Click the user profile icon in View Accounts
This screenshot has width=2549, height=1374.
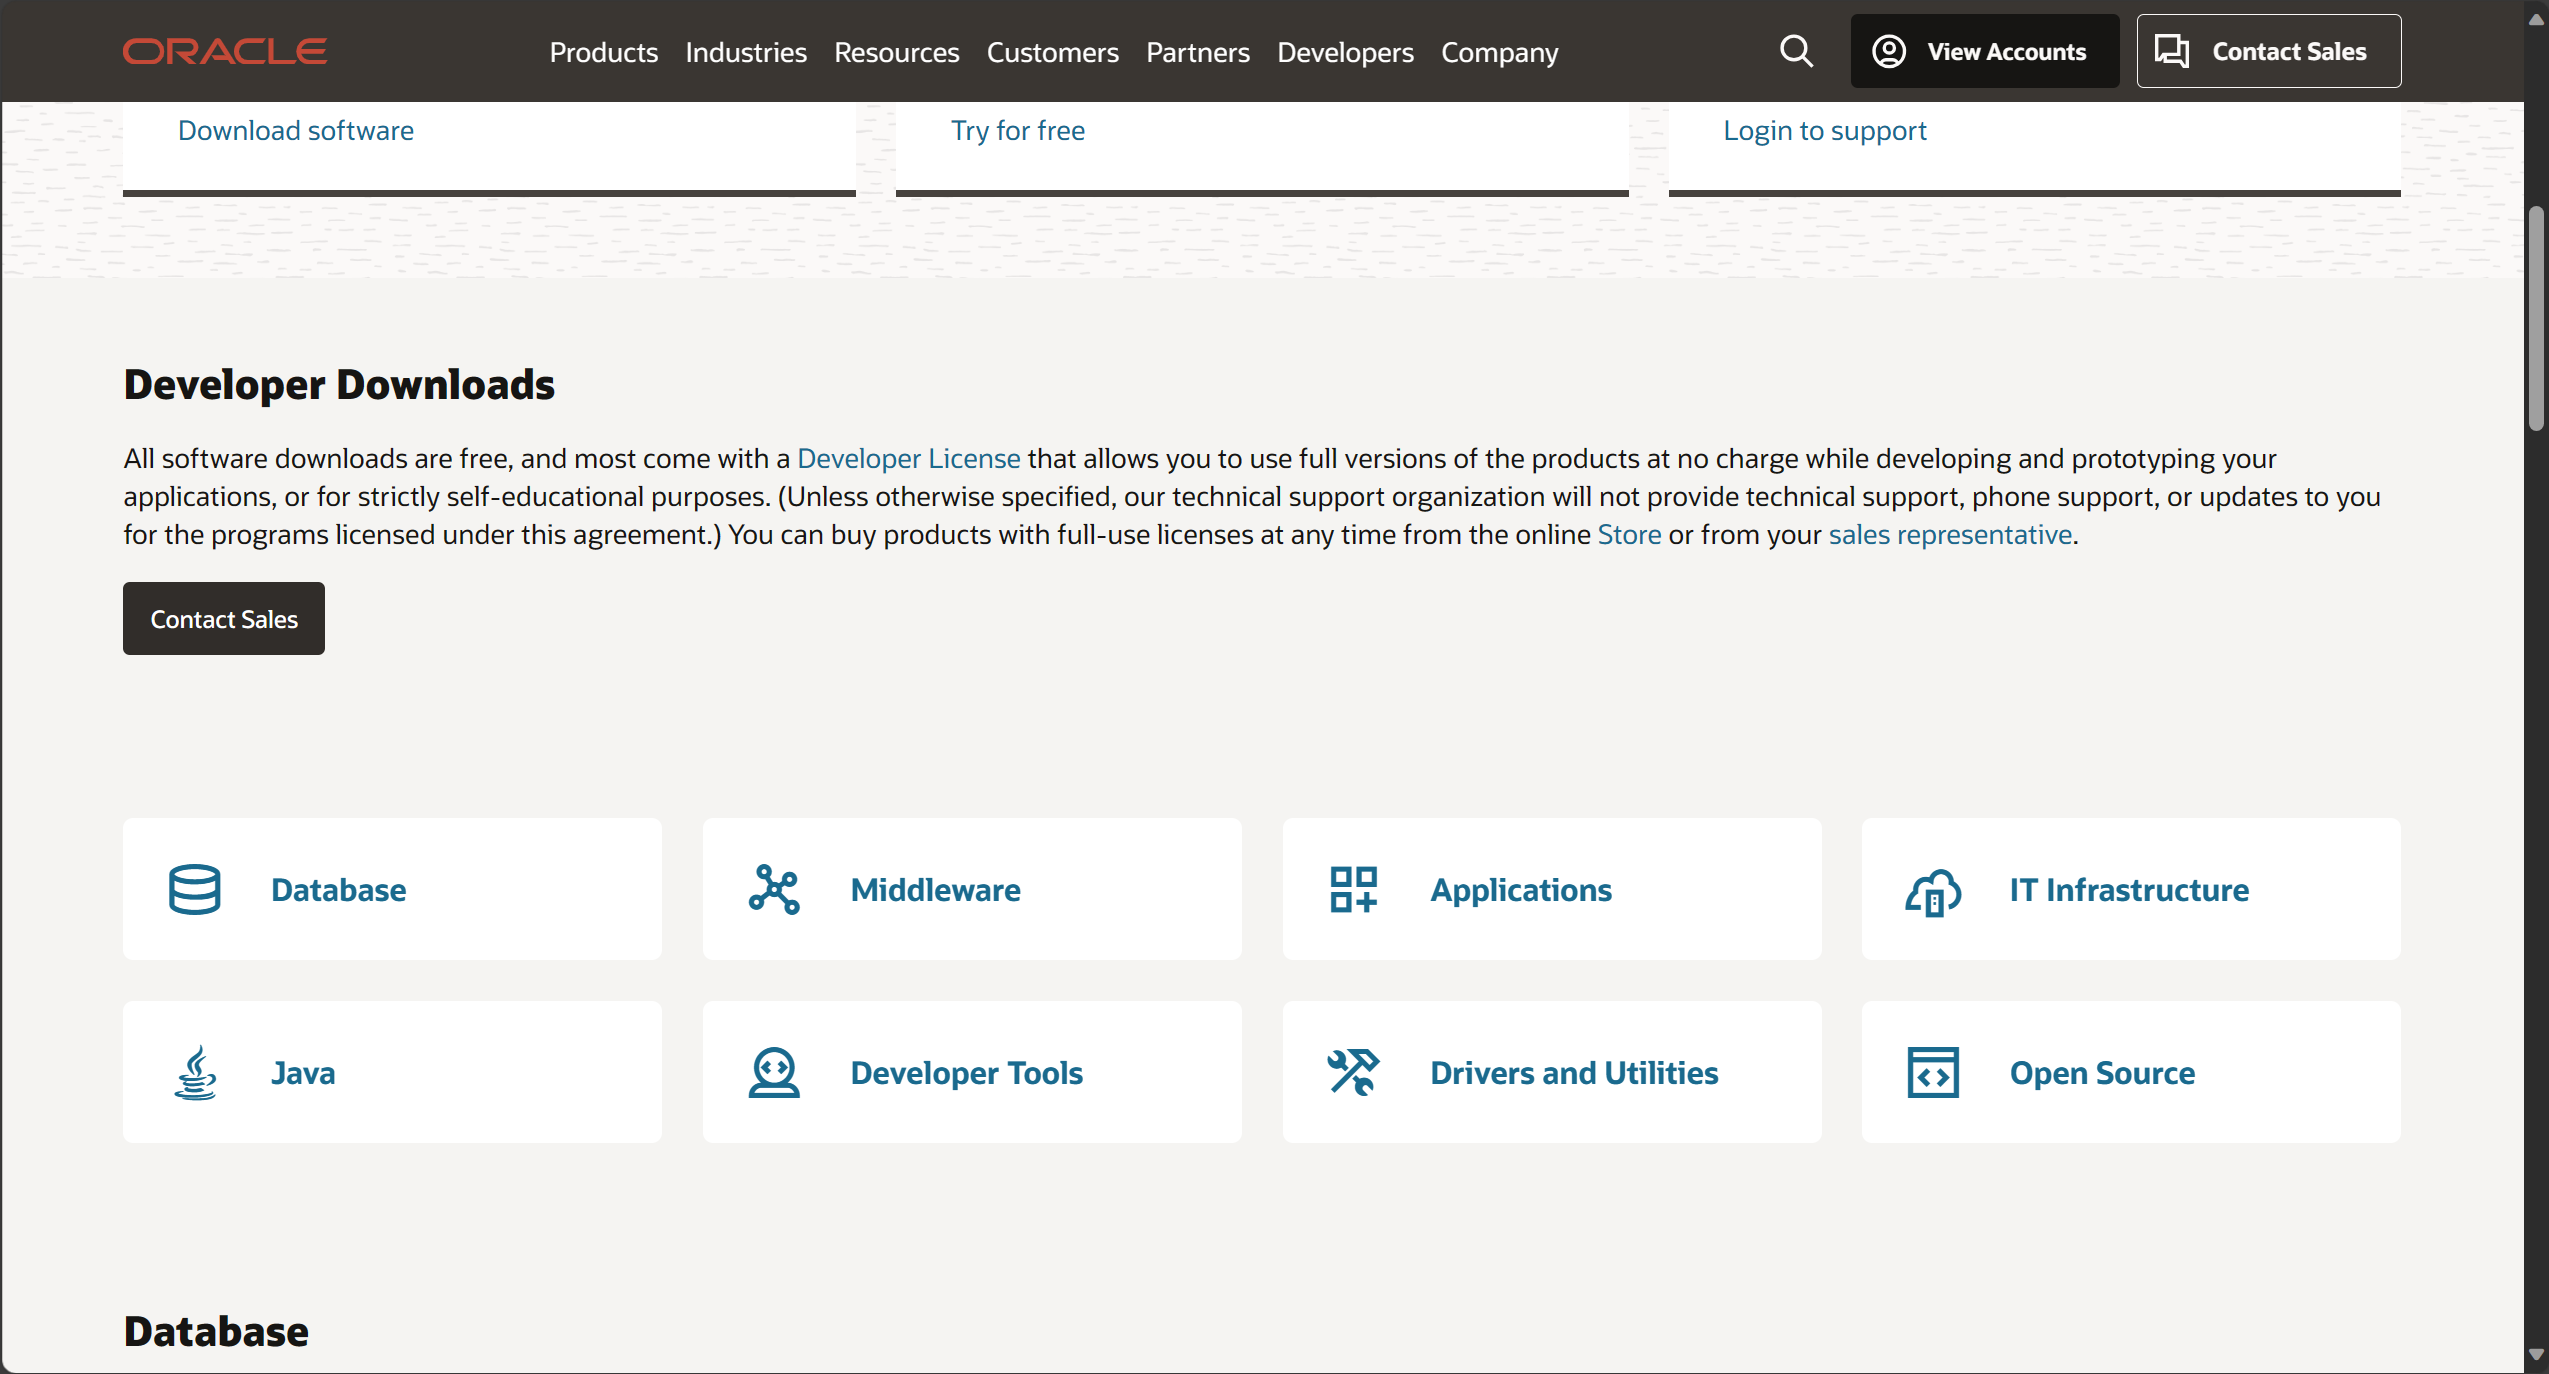point(1888,51)
